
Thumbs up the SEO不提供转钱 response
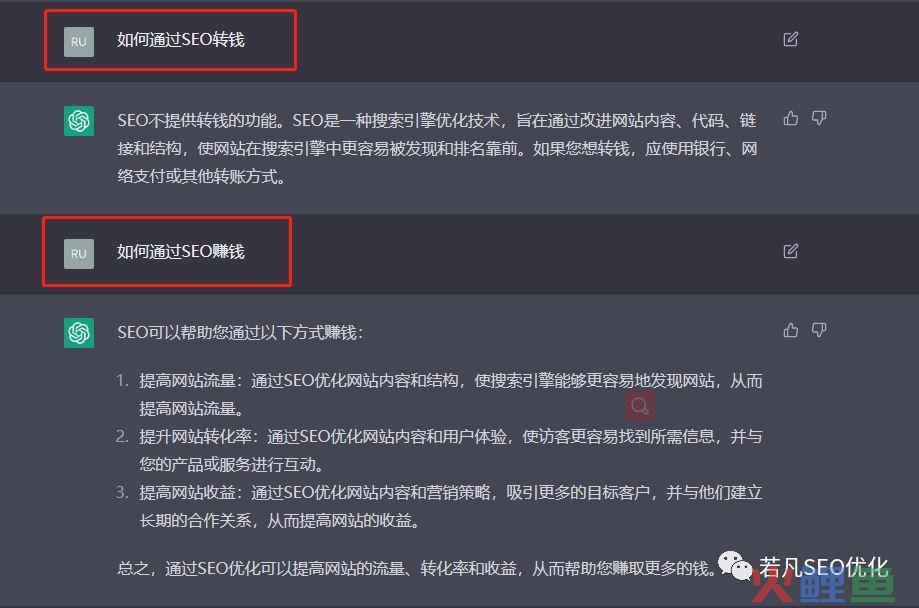point(791,118)
